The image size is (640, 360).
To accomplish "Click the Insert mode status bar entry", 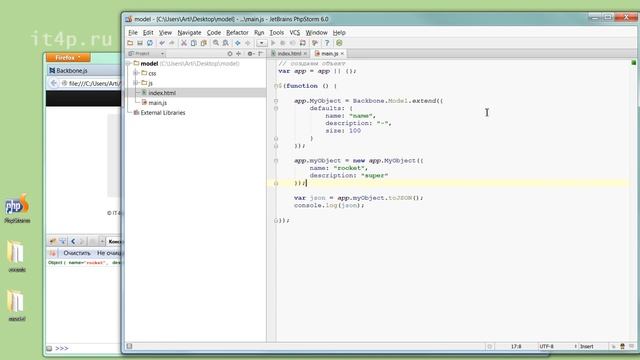I will point(587,347).
